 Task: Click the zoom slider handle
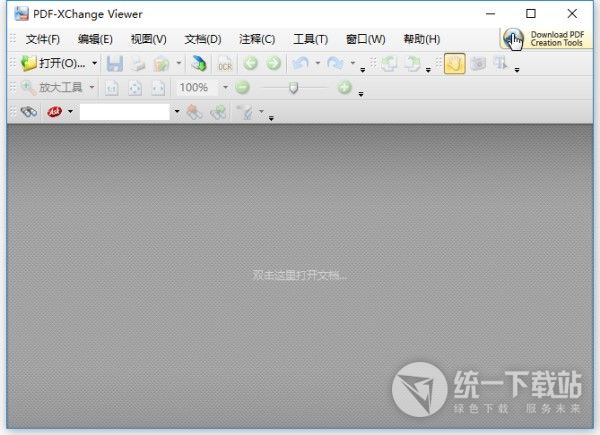[x=293, y=88]
